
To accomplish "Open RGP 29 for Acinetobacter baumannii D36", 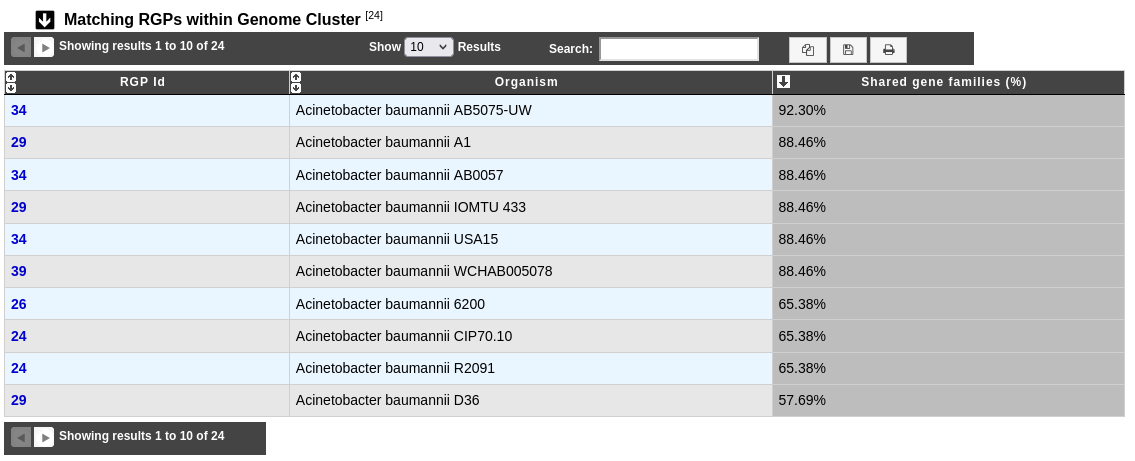I will tap(19, 400).
